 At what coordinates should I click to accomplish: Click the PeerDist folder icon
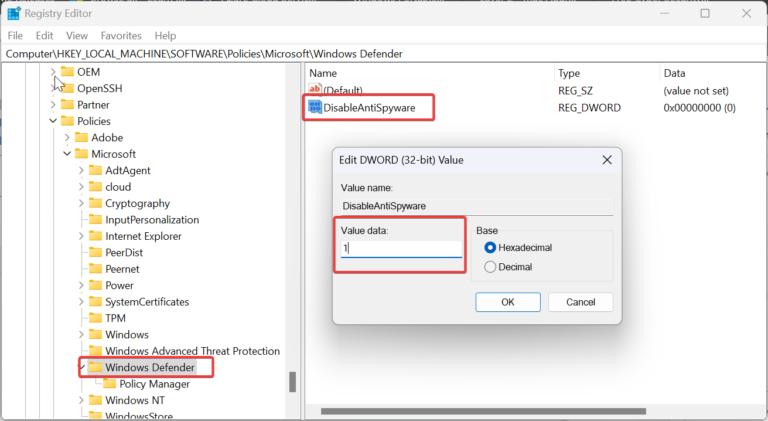[x=96, y=252]
